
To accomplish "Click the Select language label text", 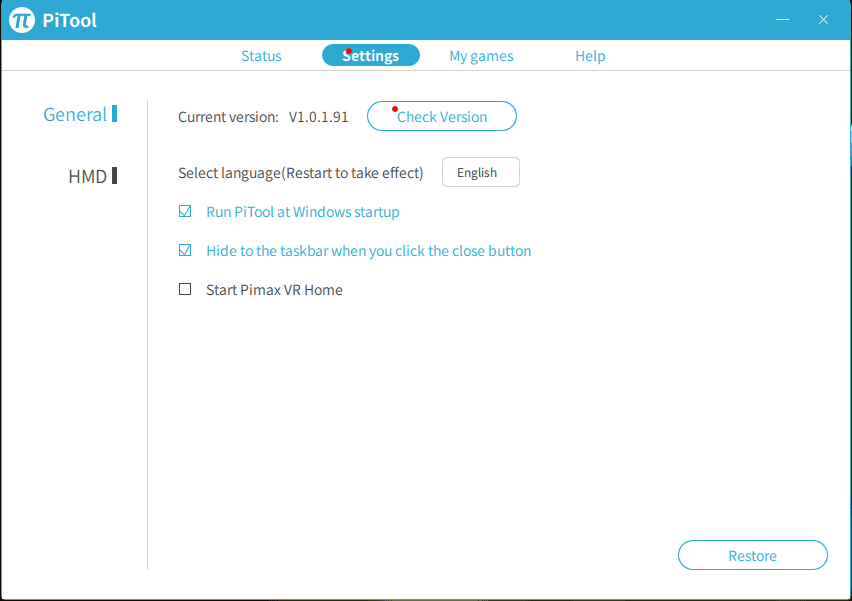I will click(x=300, y=173).
